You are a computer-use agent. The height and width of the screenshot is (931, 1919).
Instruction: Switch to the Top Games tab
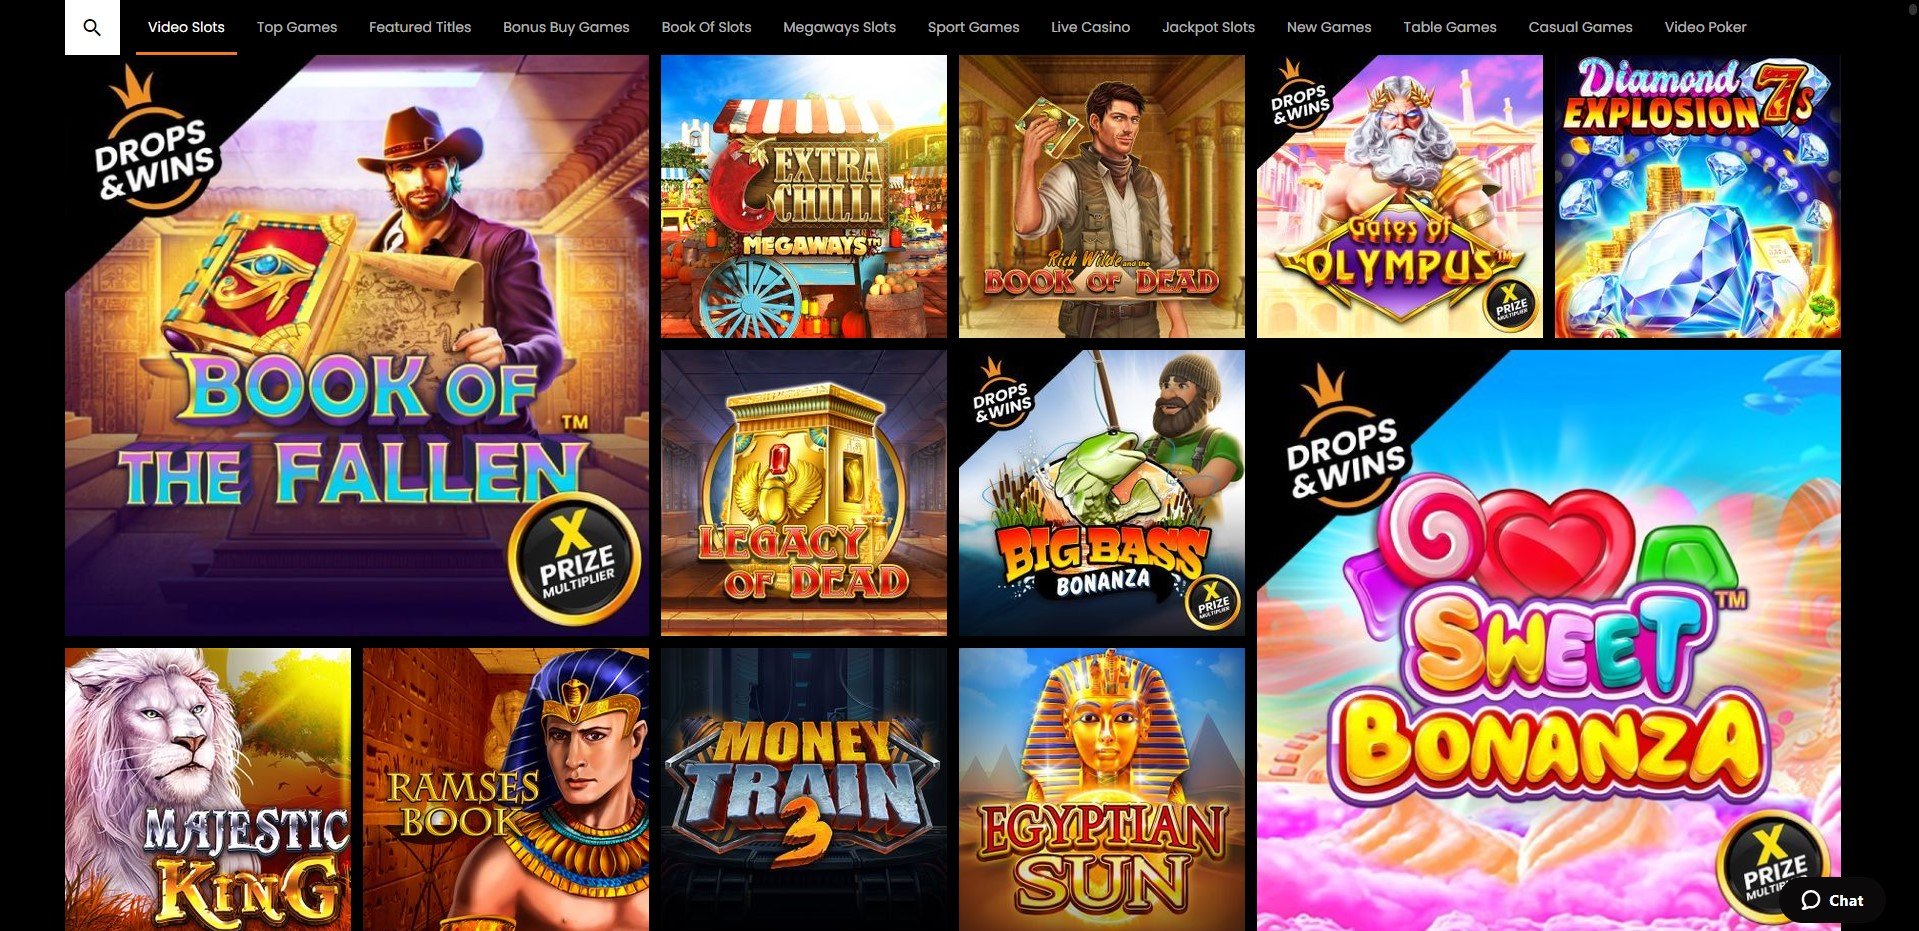pos(297,27)
